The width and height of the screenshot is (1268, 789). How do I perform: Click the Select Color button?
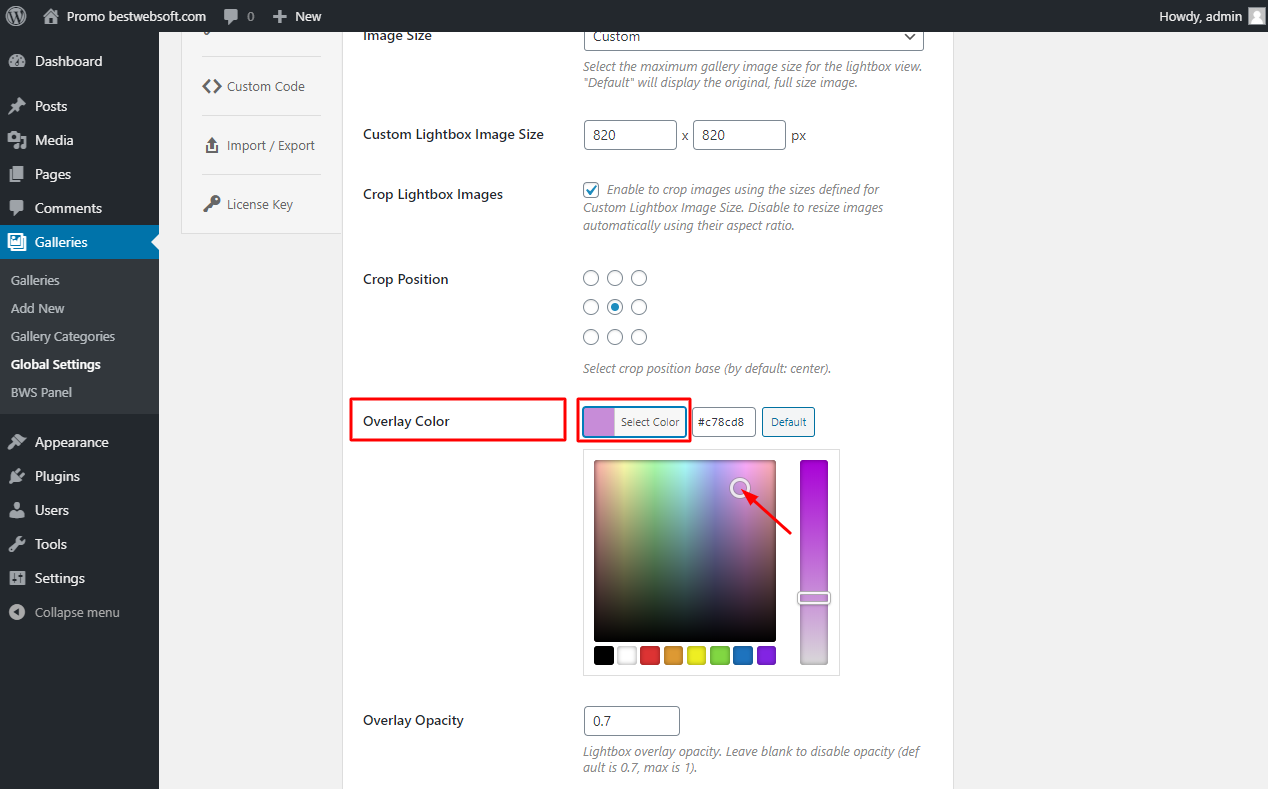coord(635,422)
